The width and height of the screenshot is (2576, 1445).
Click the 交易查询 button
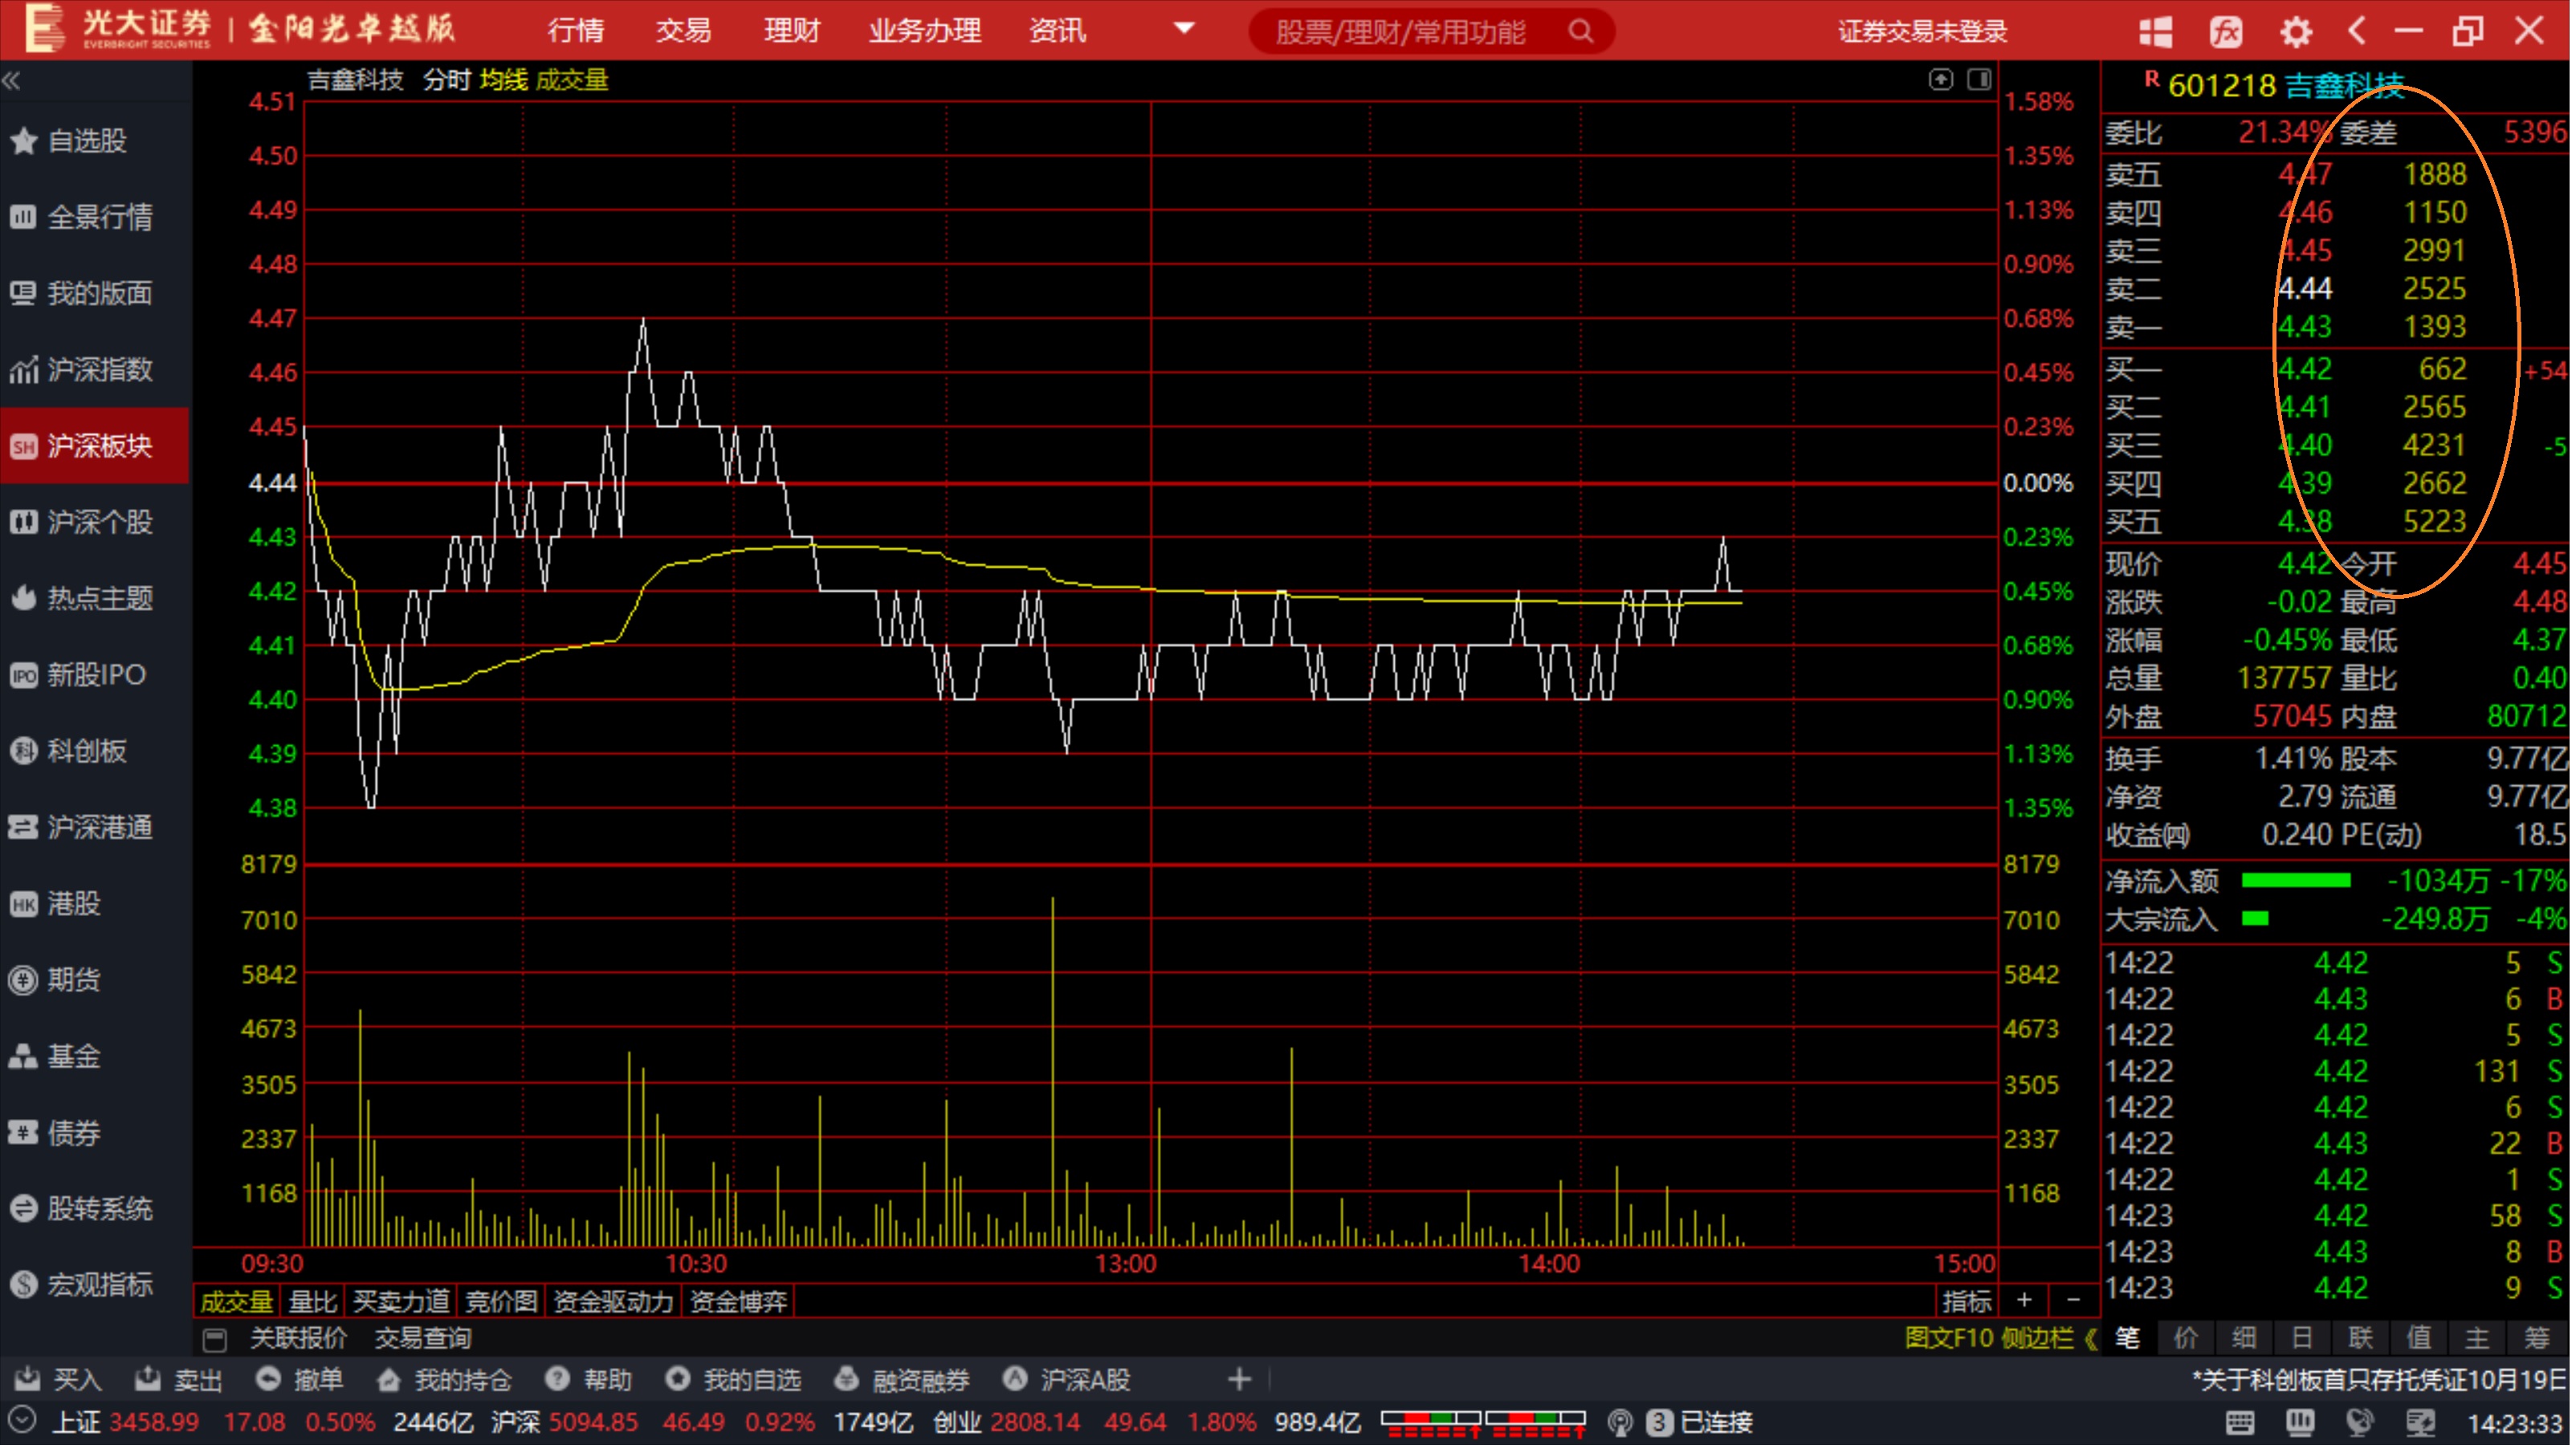[422, 1338]
